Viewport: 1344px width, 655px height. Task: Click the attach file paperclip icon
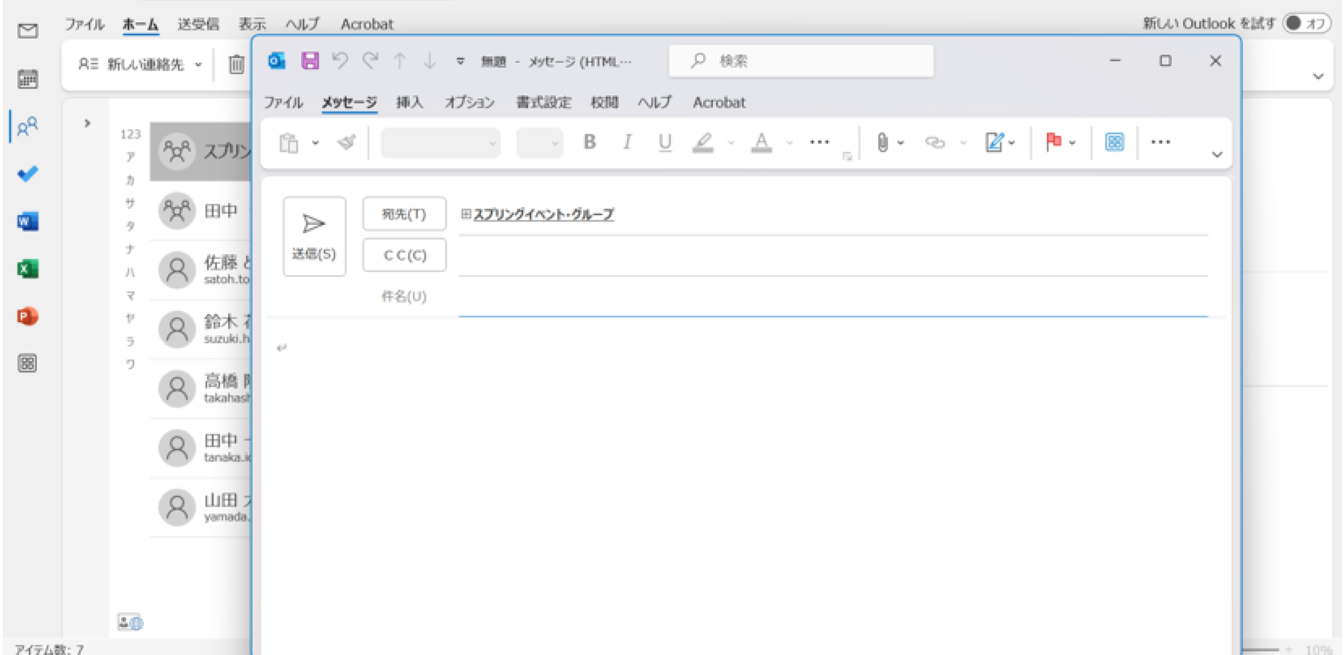[x=882, y=142]
